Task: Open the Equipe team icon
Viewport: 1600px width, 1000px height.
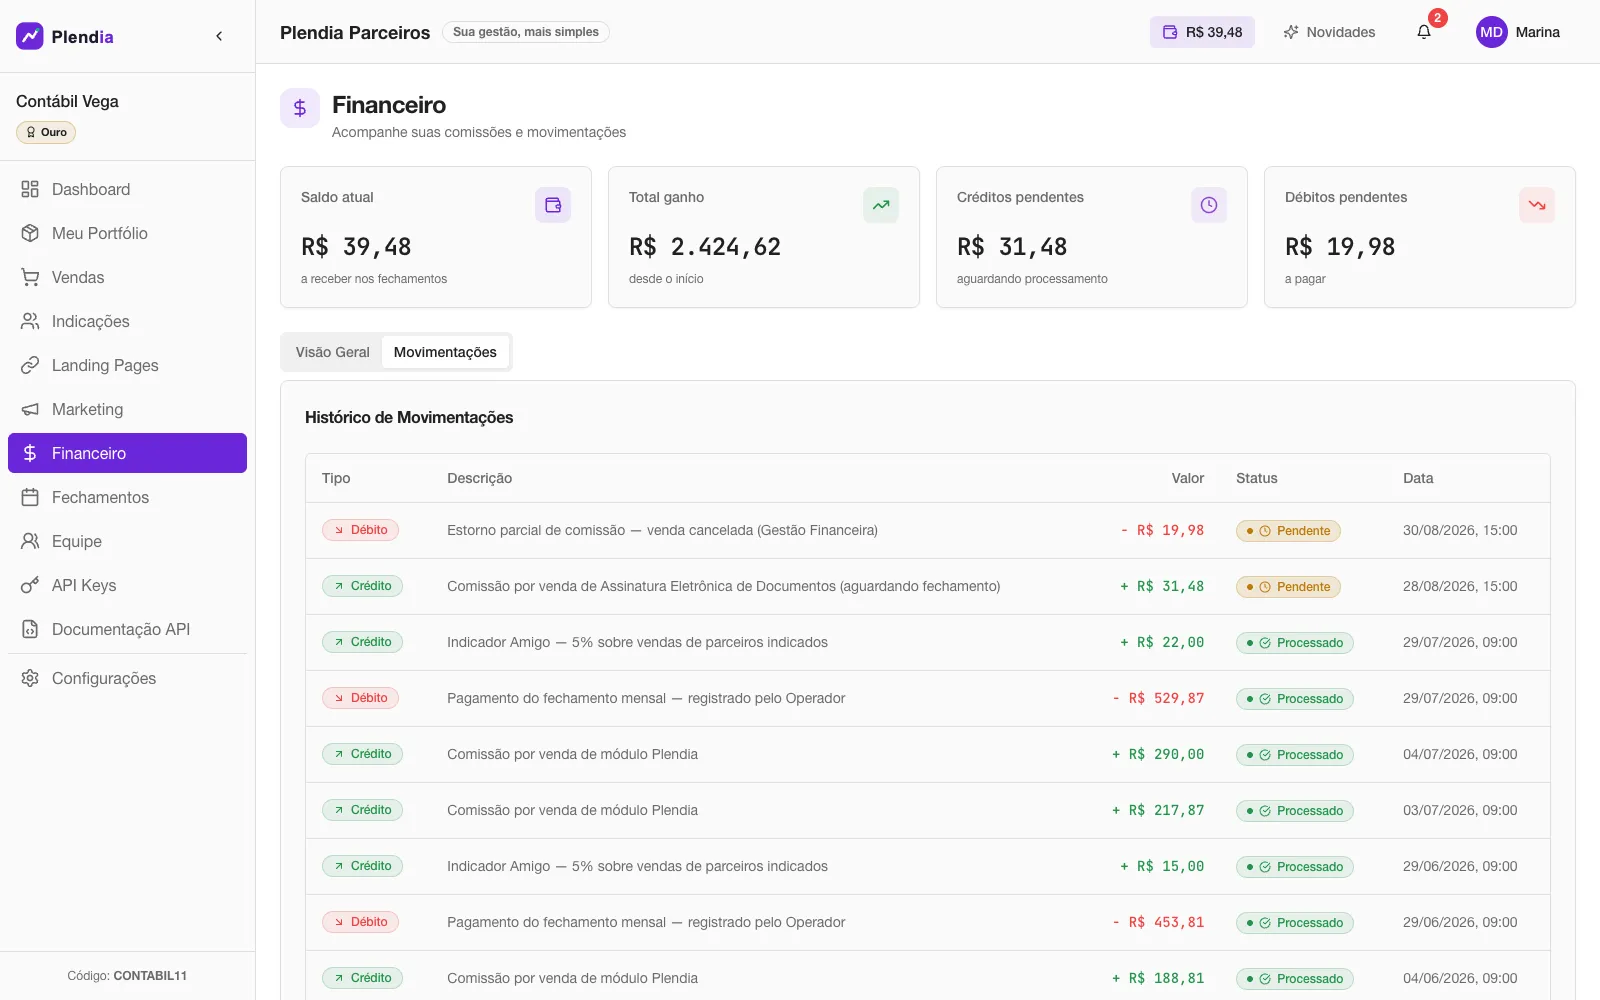Action: [x=30, y=541]
